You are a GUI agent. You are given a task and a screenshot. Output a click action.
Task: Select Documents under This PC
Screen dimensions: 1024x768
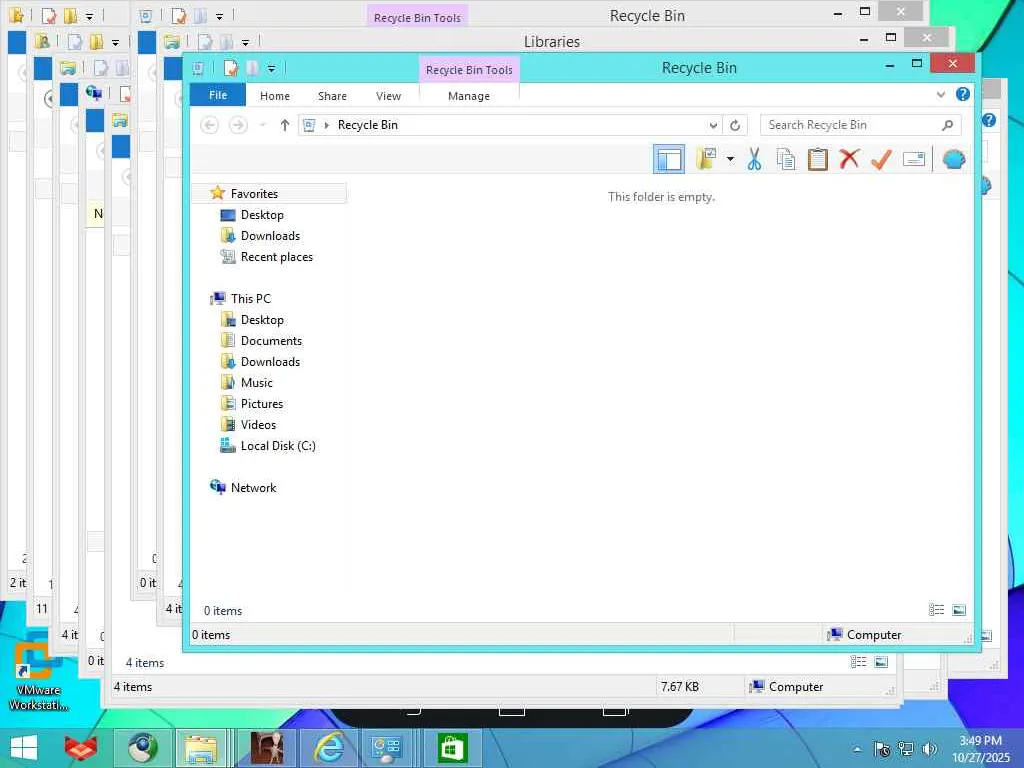coord(271,340)
